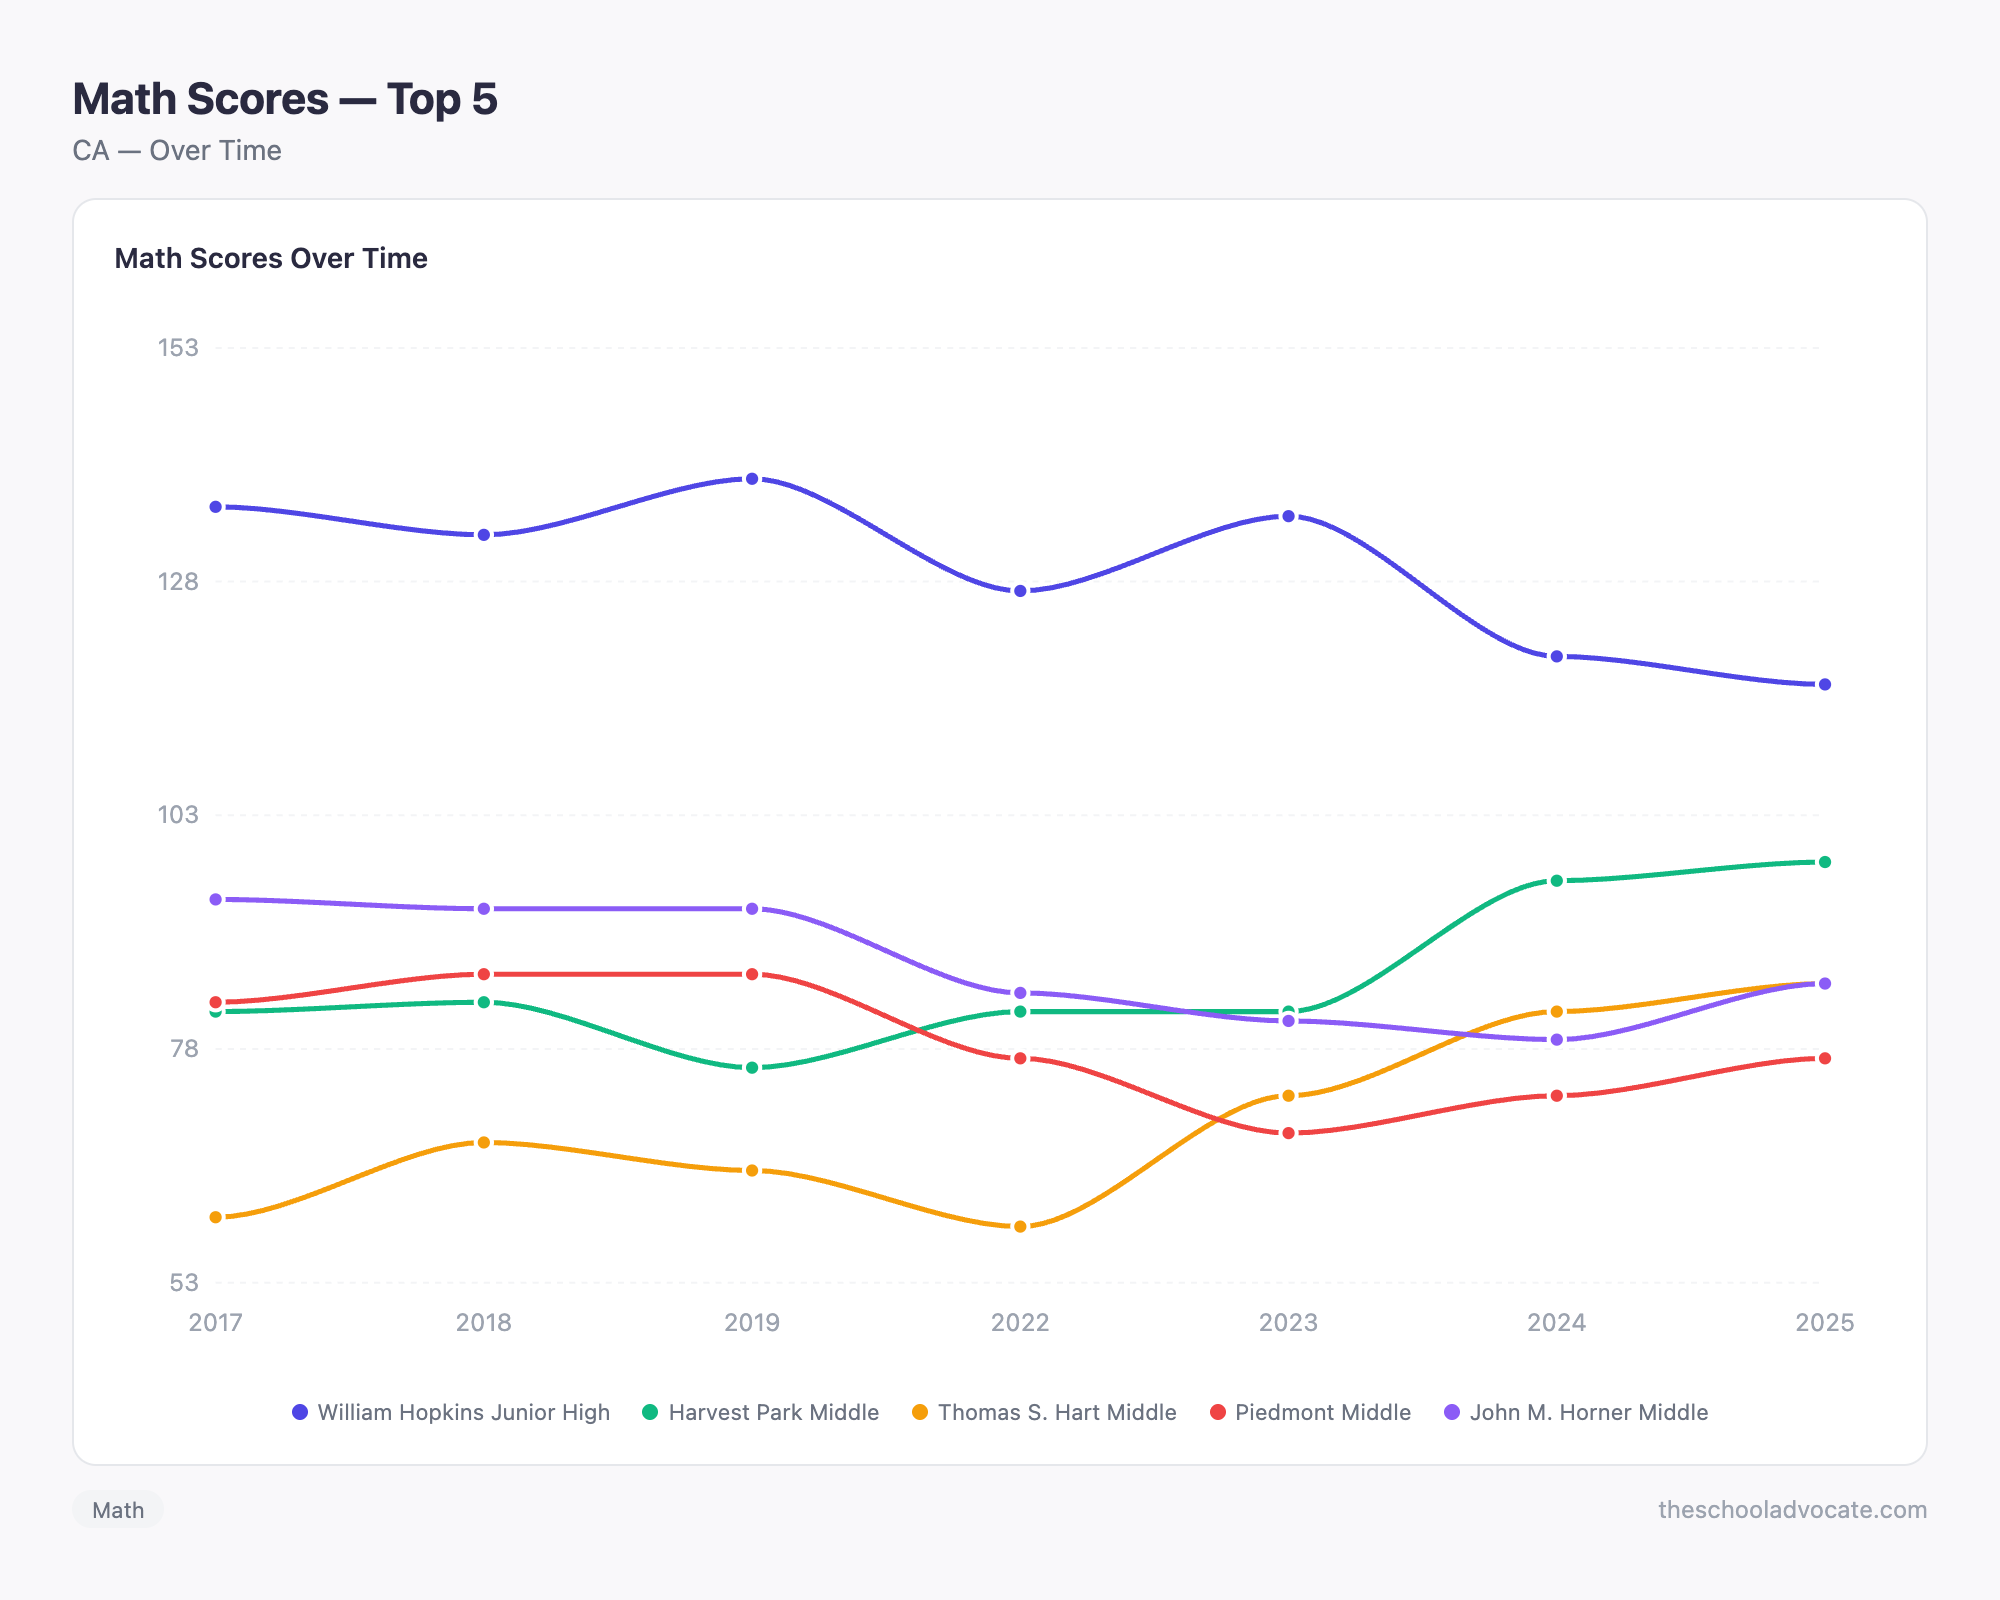
Task: Click the red Piedmont Middle legend dot
Action: coord(1218,1412)
